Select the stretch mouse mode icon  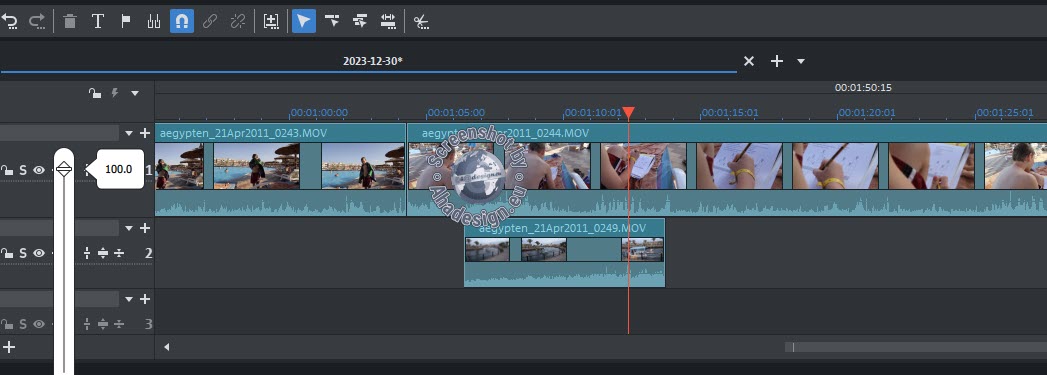(388, 21)
